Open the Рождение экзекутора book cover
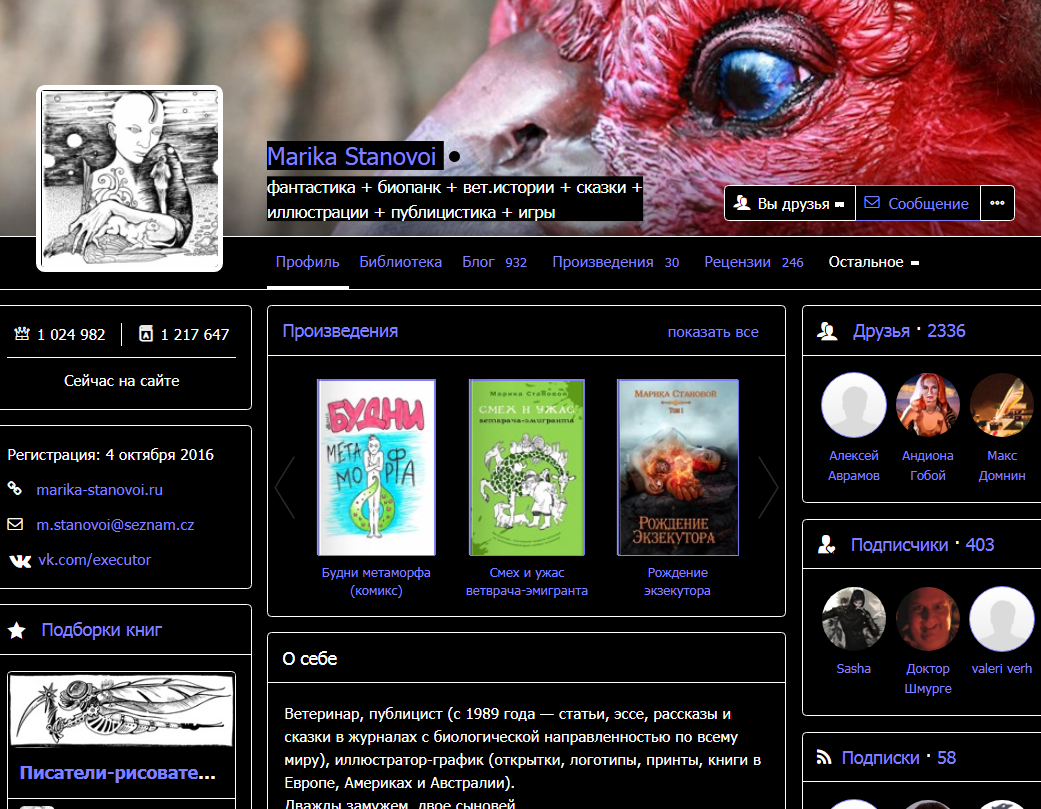Image resolution: width=1041 pixels, height=809 pixels. pyautogui.click(x=678, y=467)
